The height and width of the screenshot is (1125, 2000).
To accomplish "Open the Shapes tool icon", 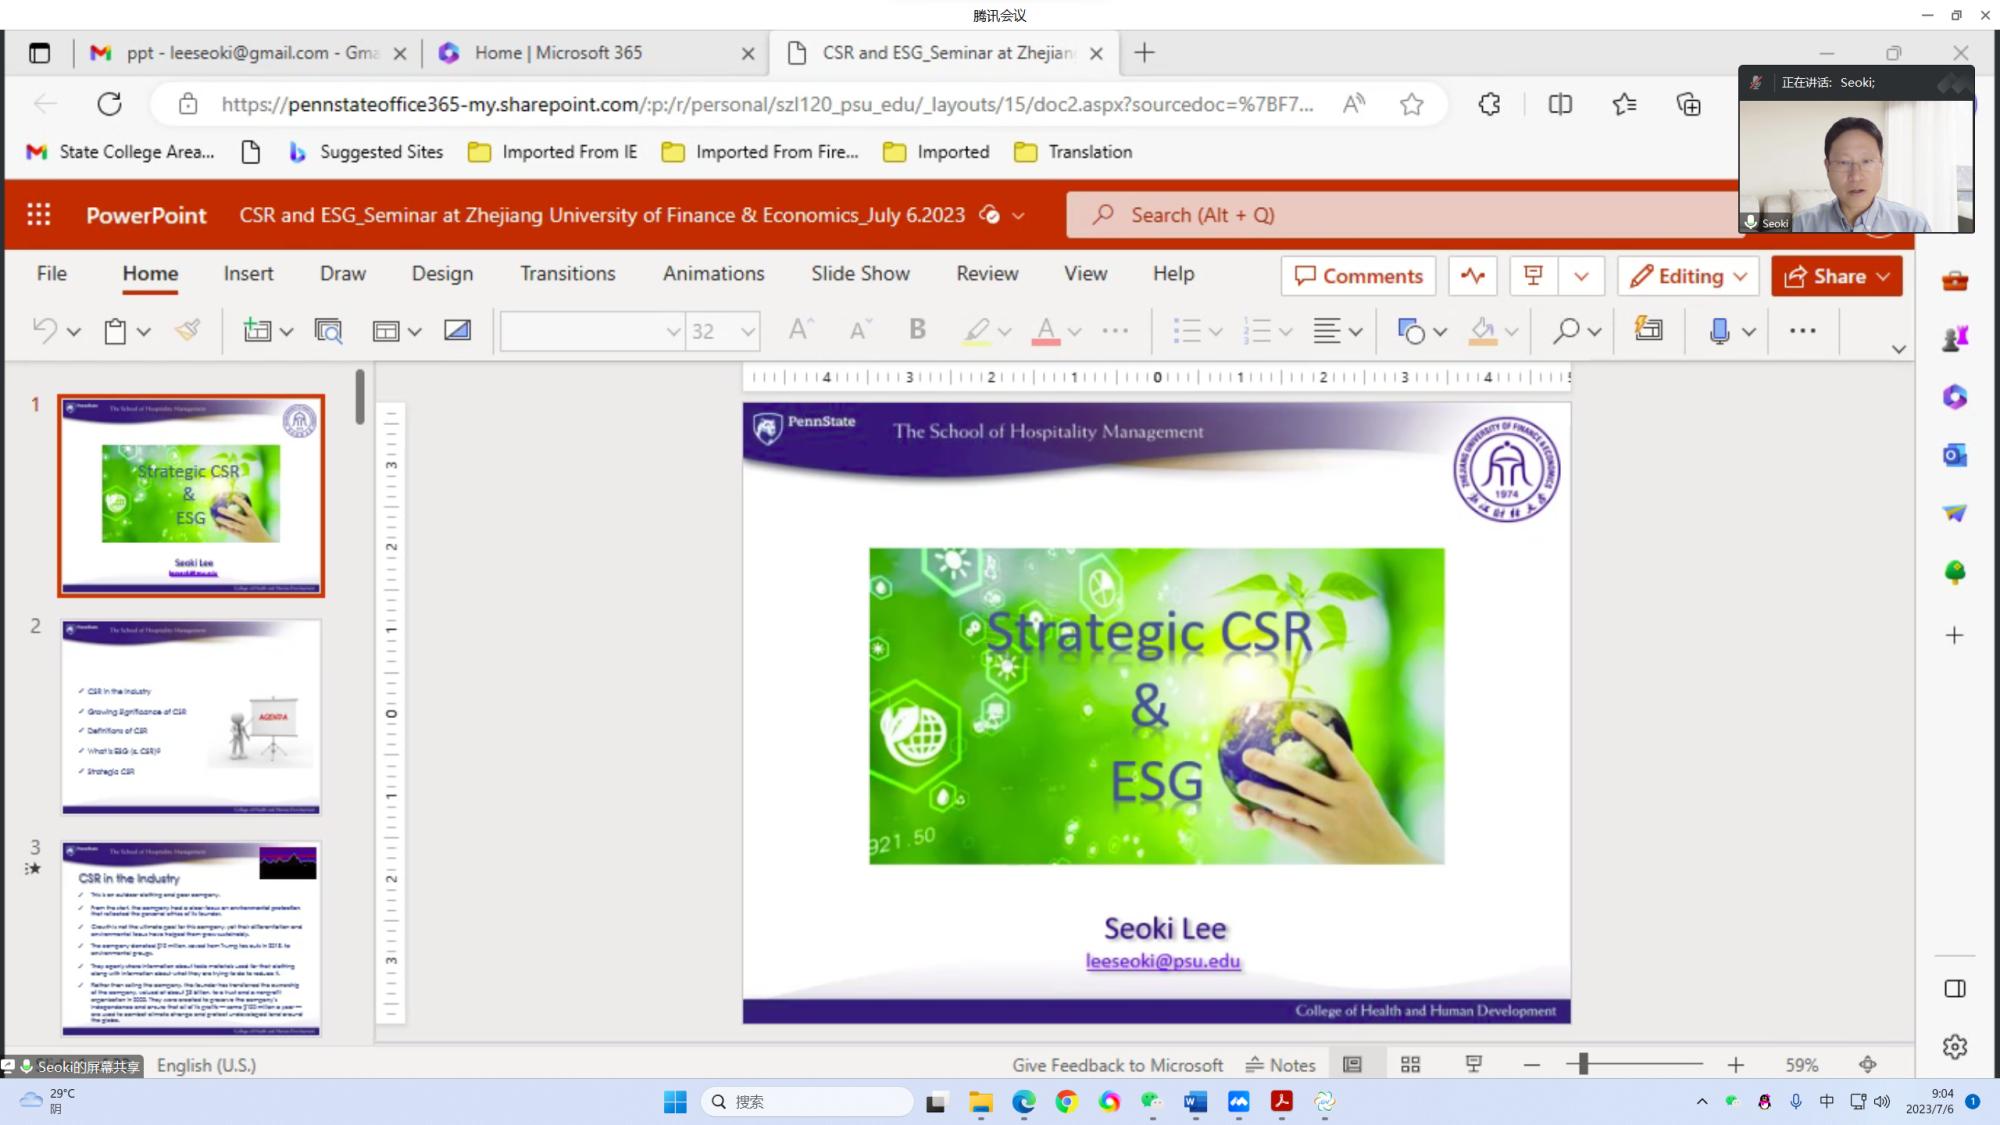I will pyautogui.click(x=1410, y=330).
